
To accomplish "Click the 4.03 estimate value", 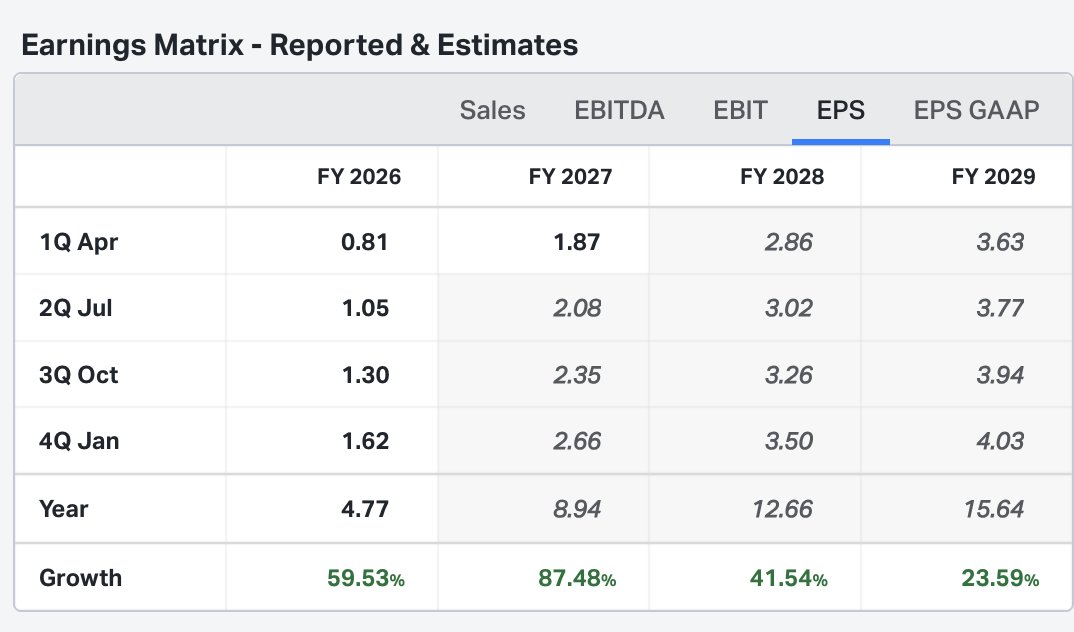I will coord(1000,441).
